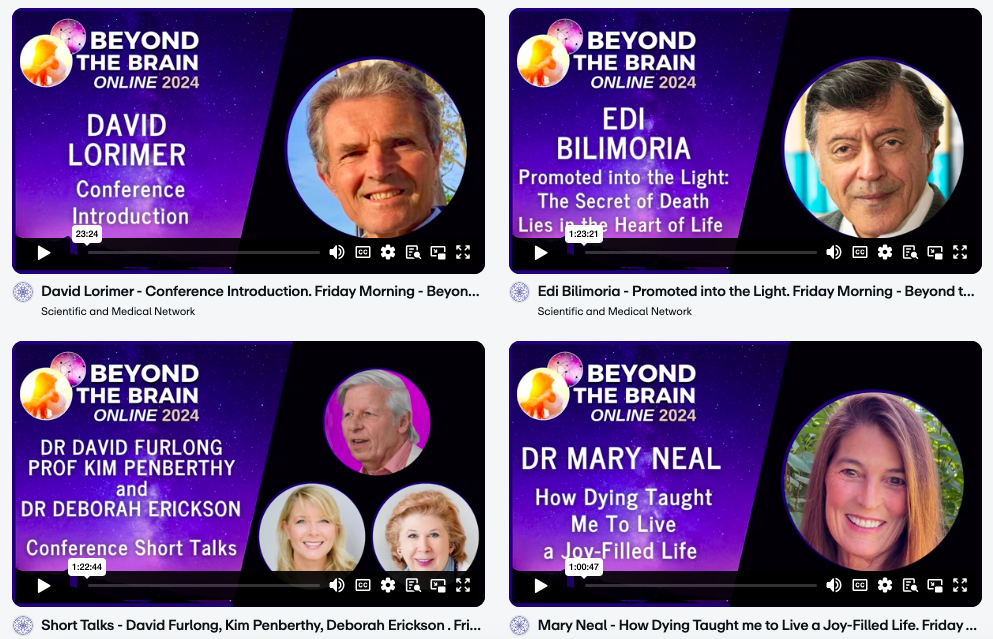Open Mary Neal How Dying Taught me title
This screenshot has width=993, height=639.
757,625
